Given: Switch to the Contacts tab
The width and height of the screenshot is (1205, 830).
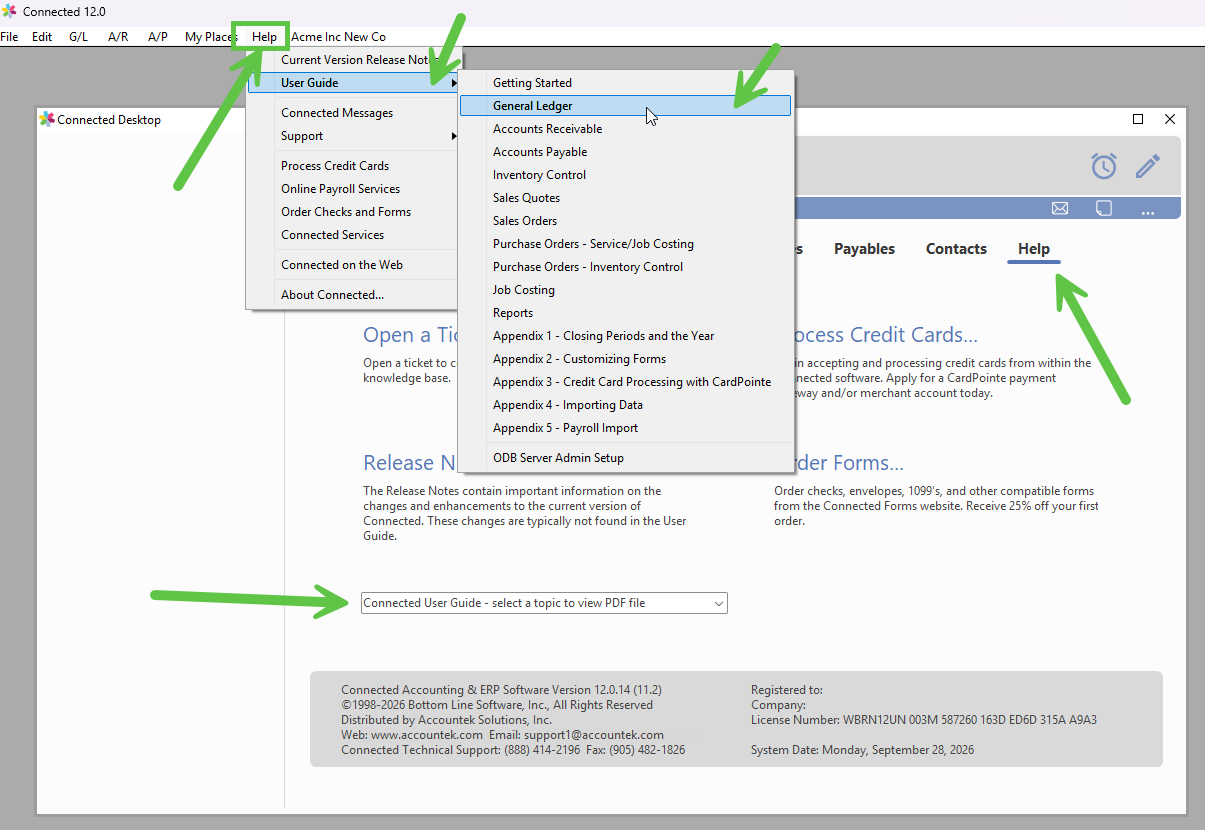Looking at the screenshot, I should pos(956,249).
